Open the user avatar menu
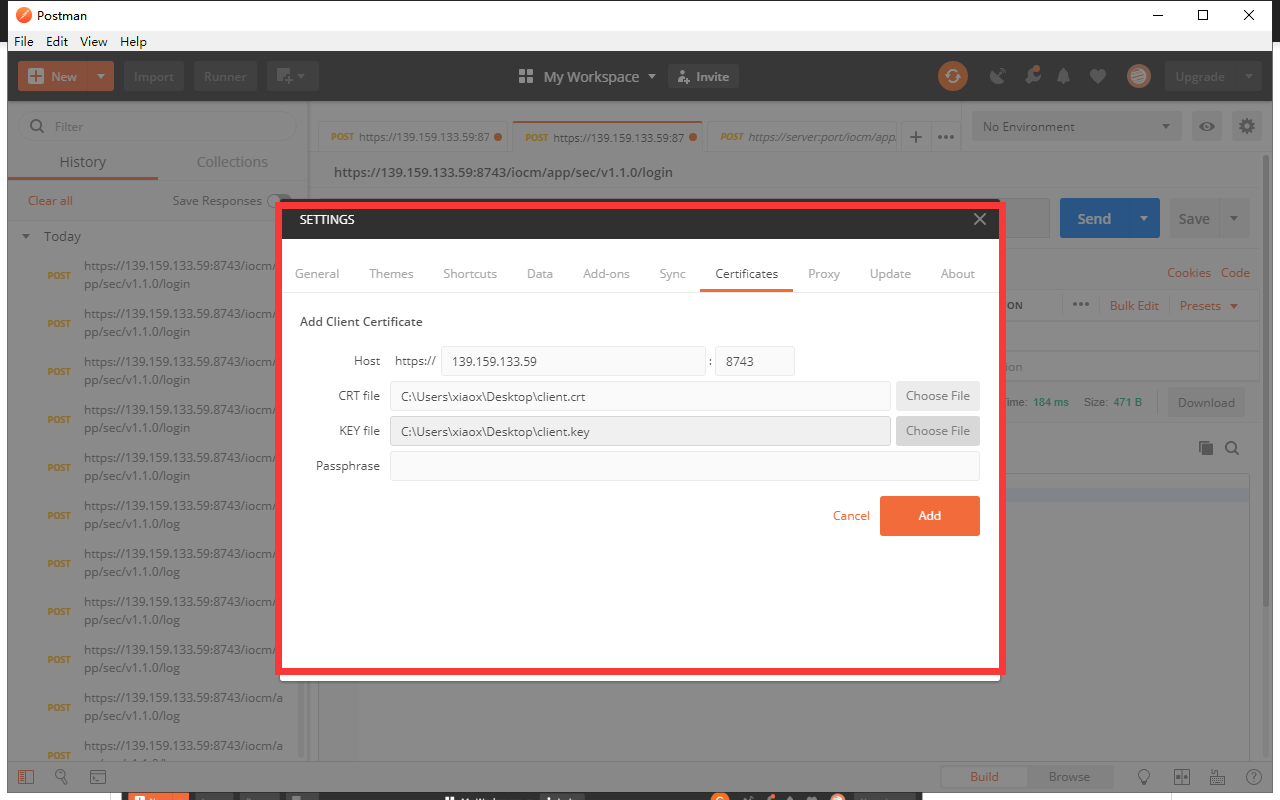 (x=1138, y=76)
